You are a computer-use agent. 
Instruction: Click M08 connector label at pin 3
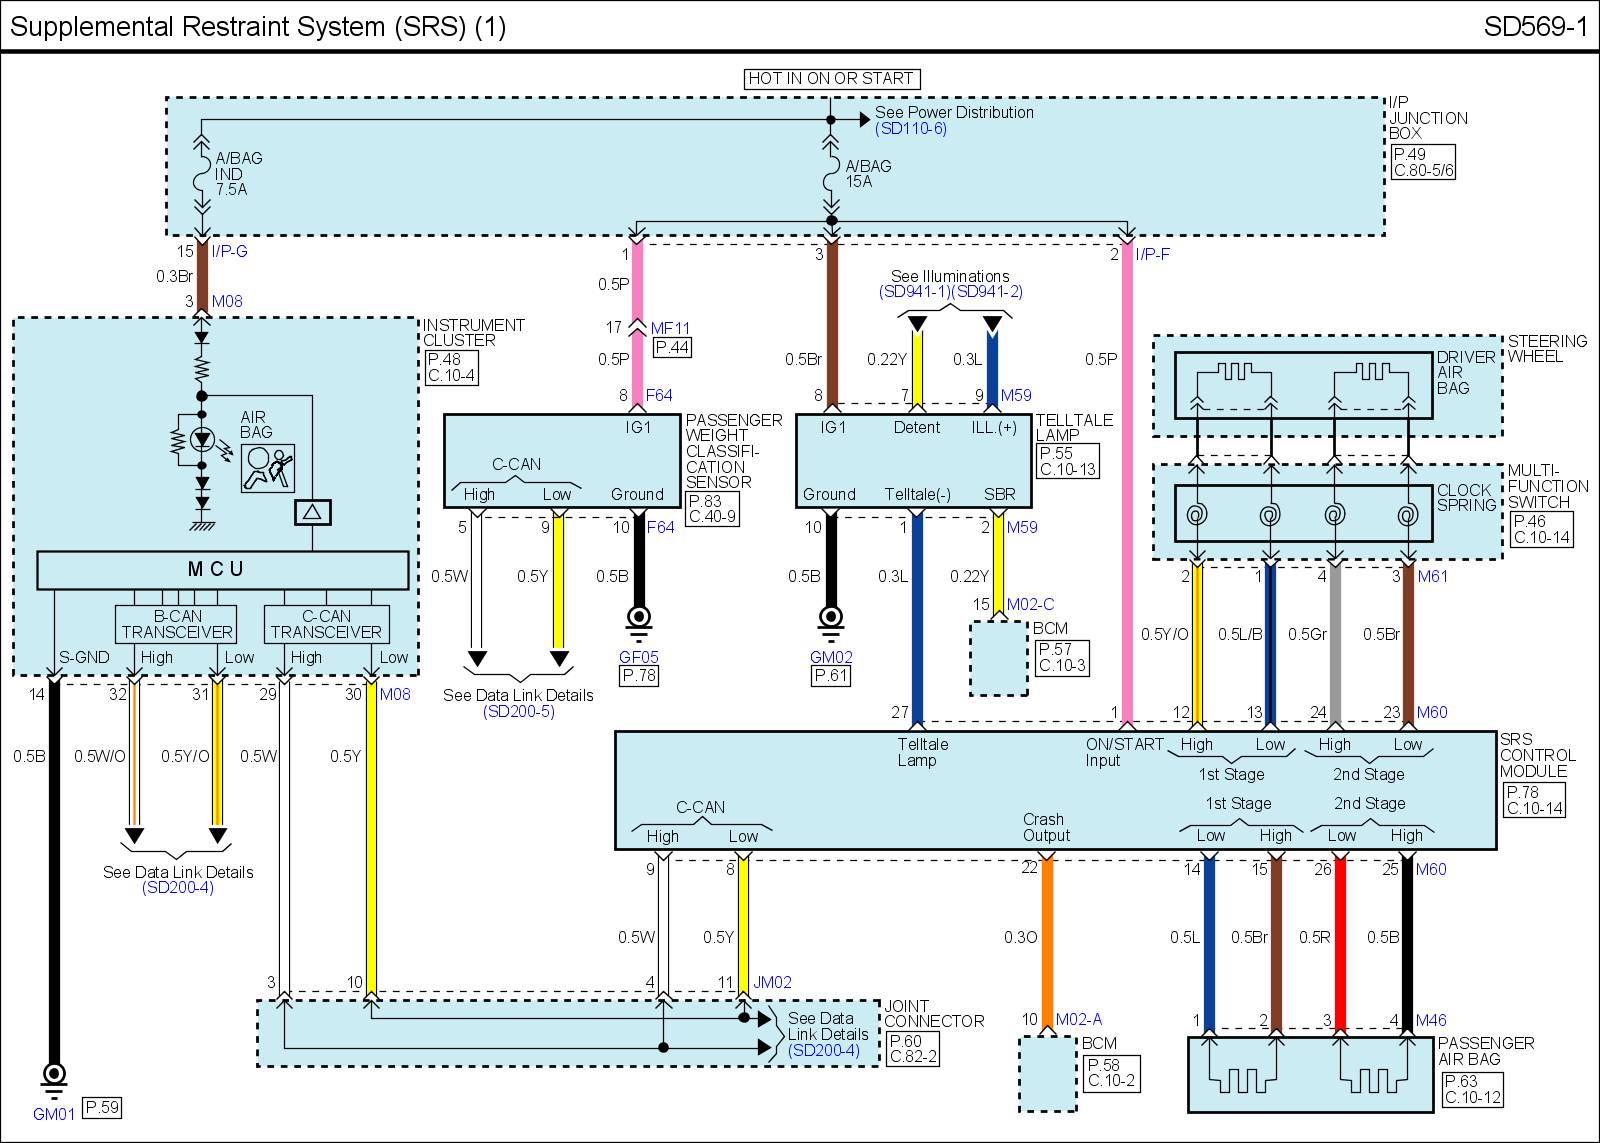click(227, 301)
